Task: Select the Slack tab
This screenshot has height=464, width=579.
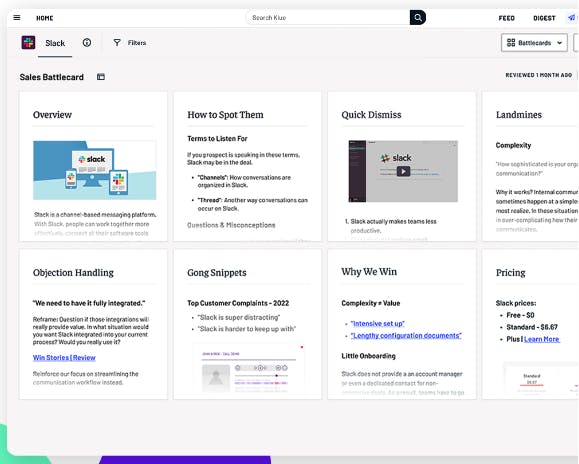Action: pos(55,43)
